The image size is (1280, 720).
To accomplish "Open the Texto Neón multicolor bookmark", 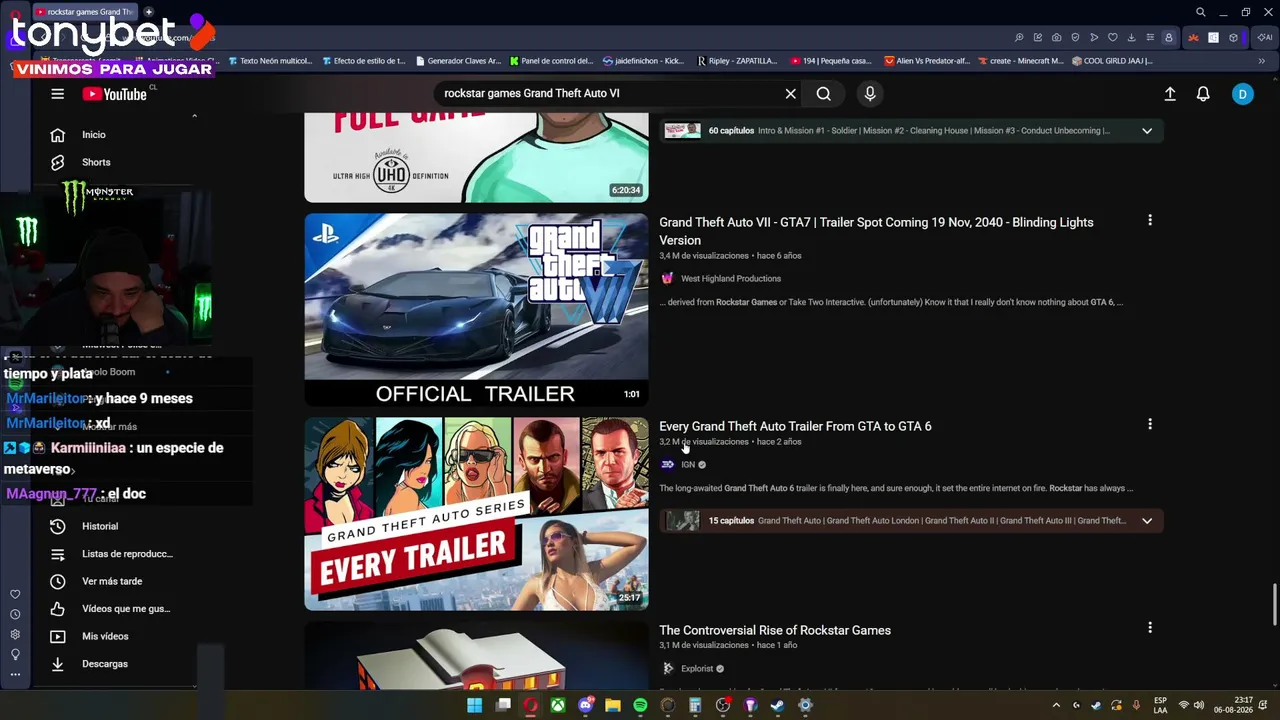I will coord(270,61).
